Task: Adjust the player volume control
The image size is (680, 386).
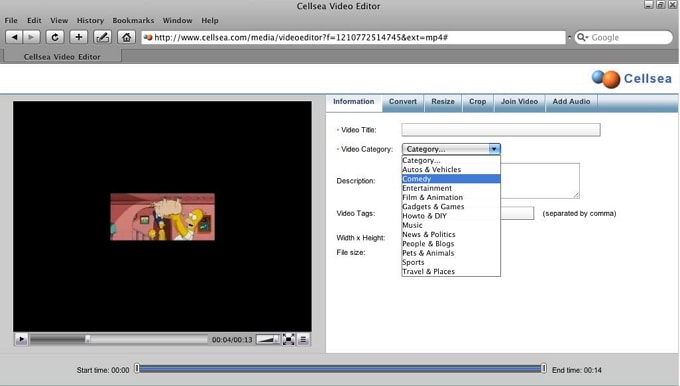Action: click(x=268, y=339)
